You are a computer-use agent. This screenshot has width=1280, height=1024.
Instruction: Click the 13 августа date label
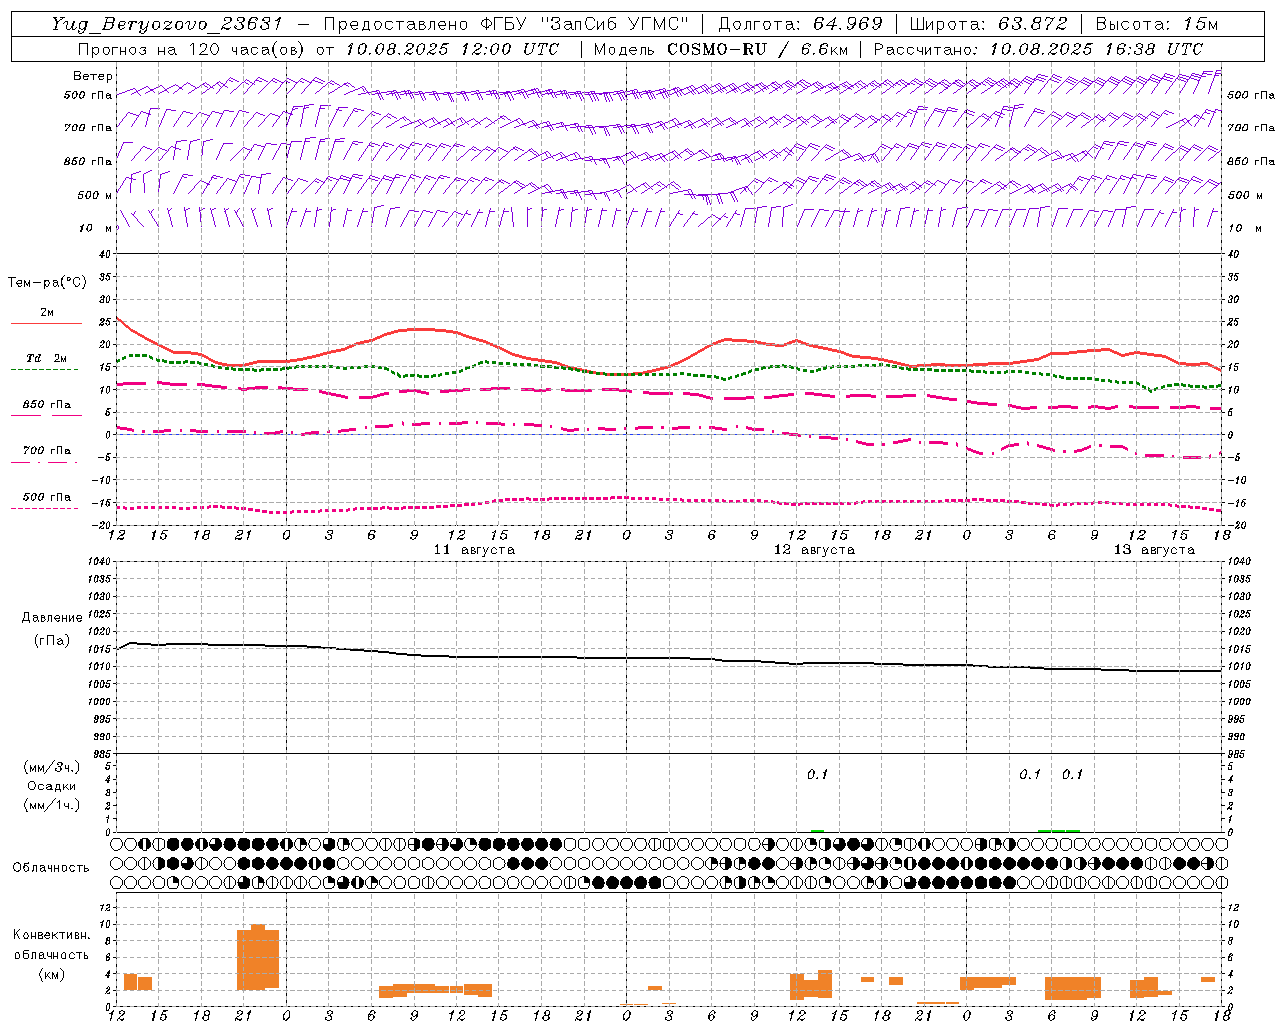pos(1154,550)
